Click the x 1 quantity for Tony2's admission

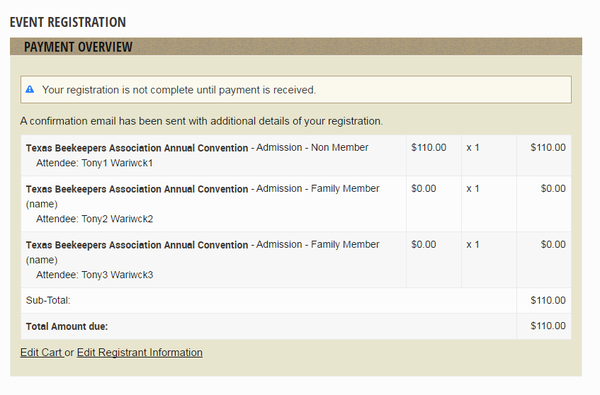click(473, 189)
